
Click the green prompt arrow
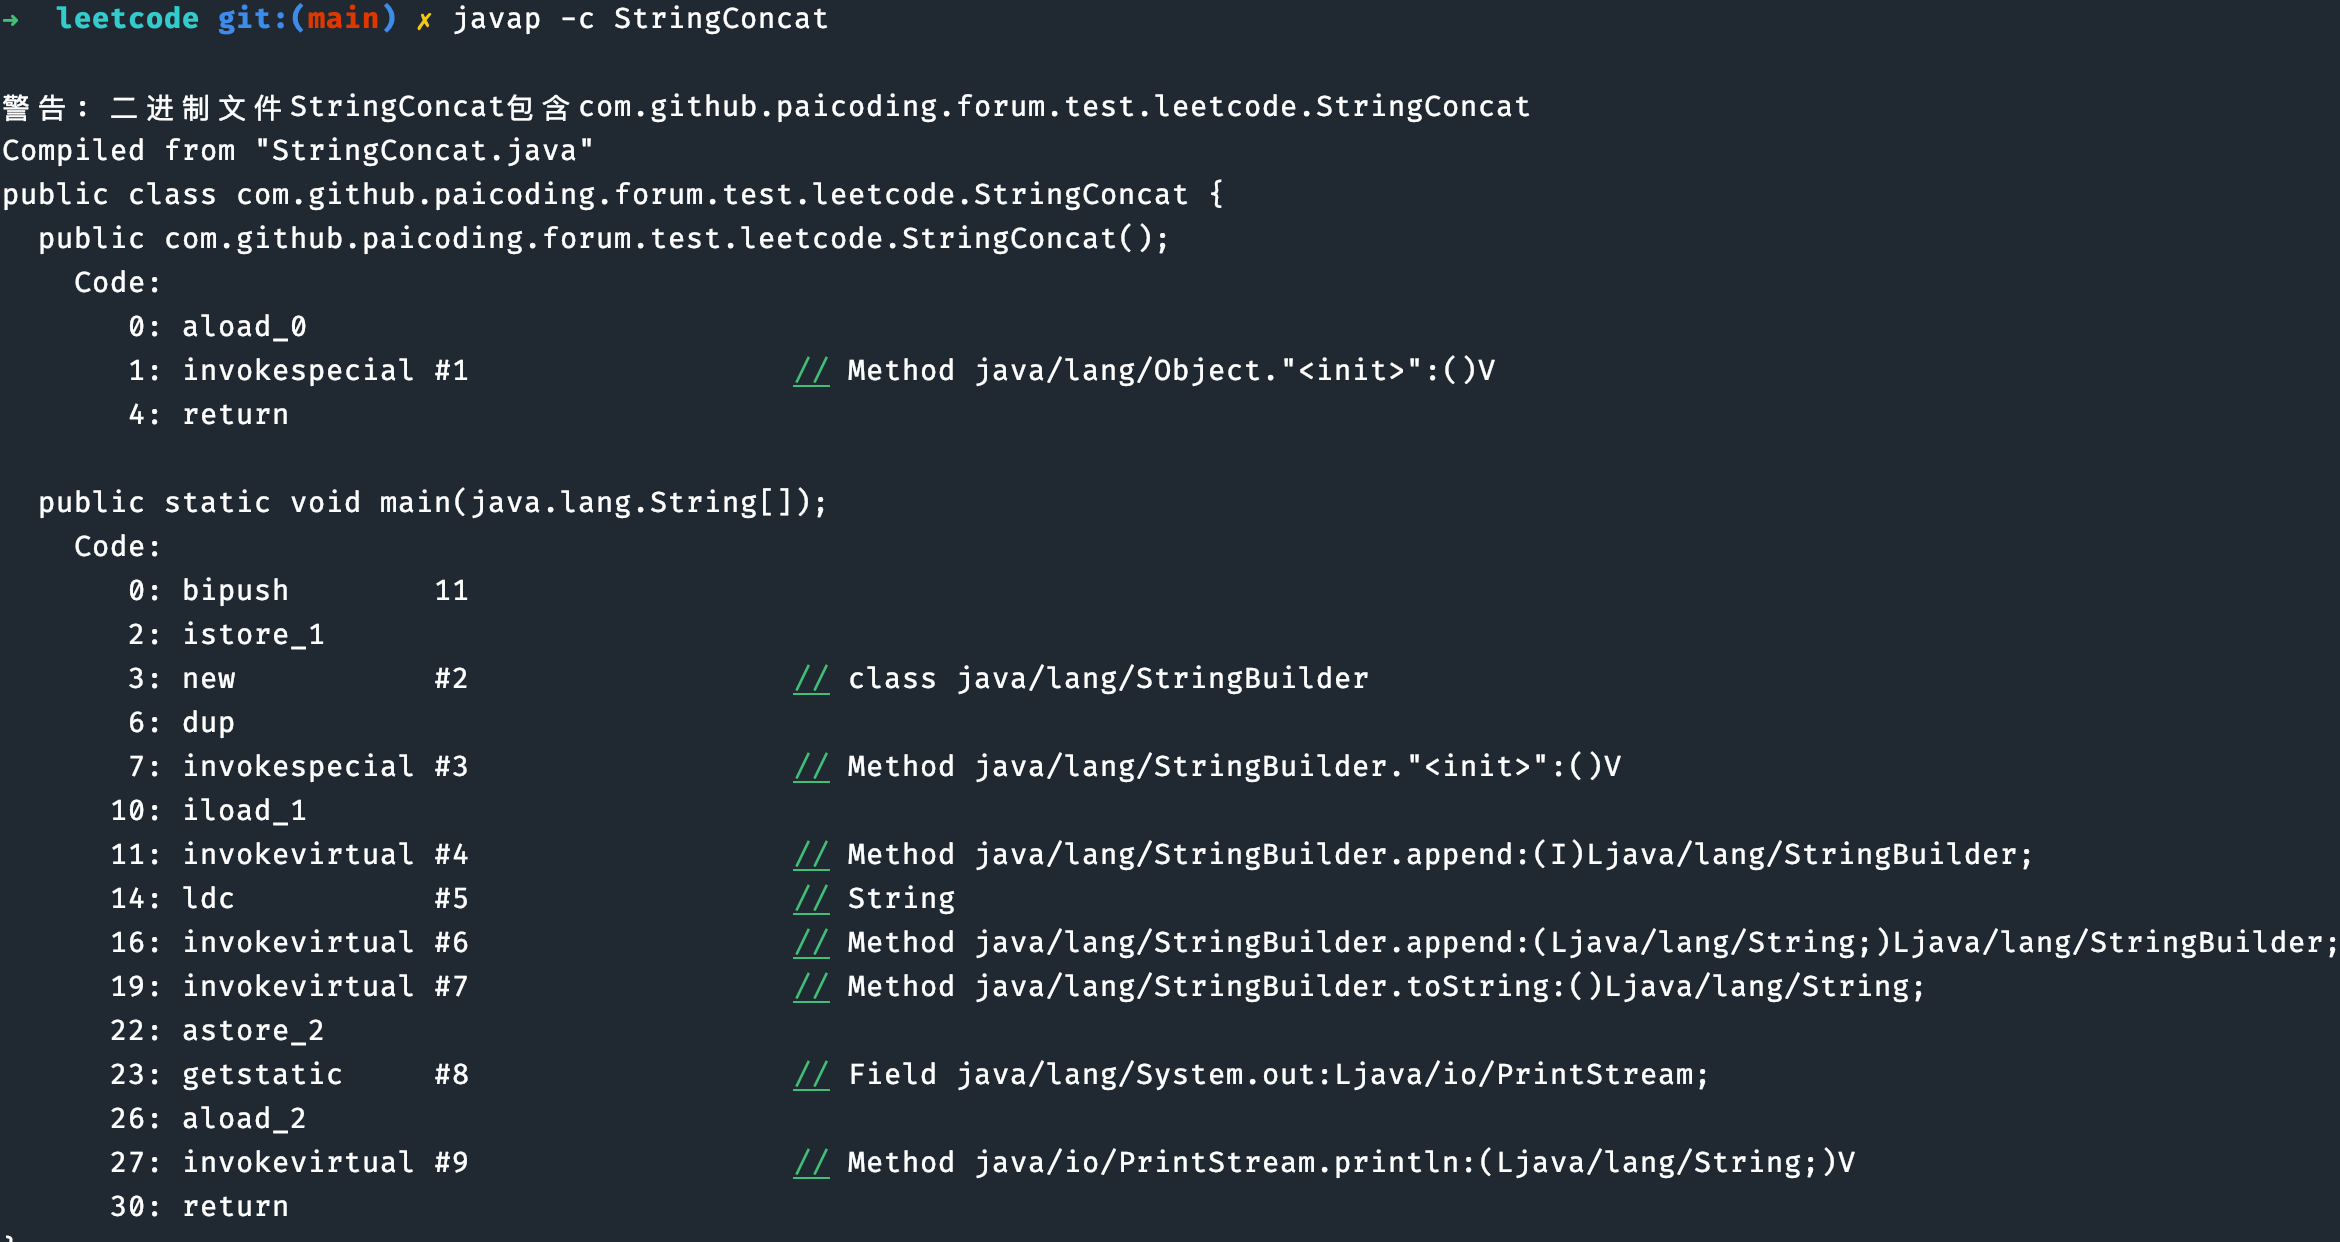point(11,19)
